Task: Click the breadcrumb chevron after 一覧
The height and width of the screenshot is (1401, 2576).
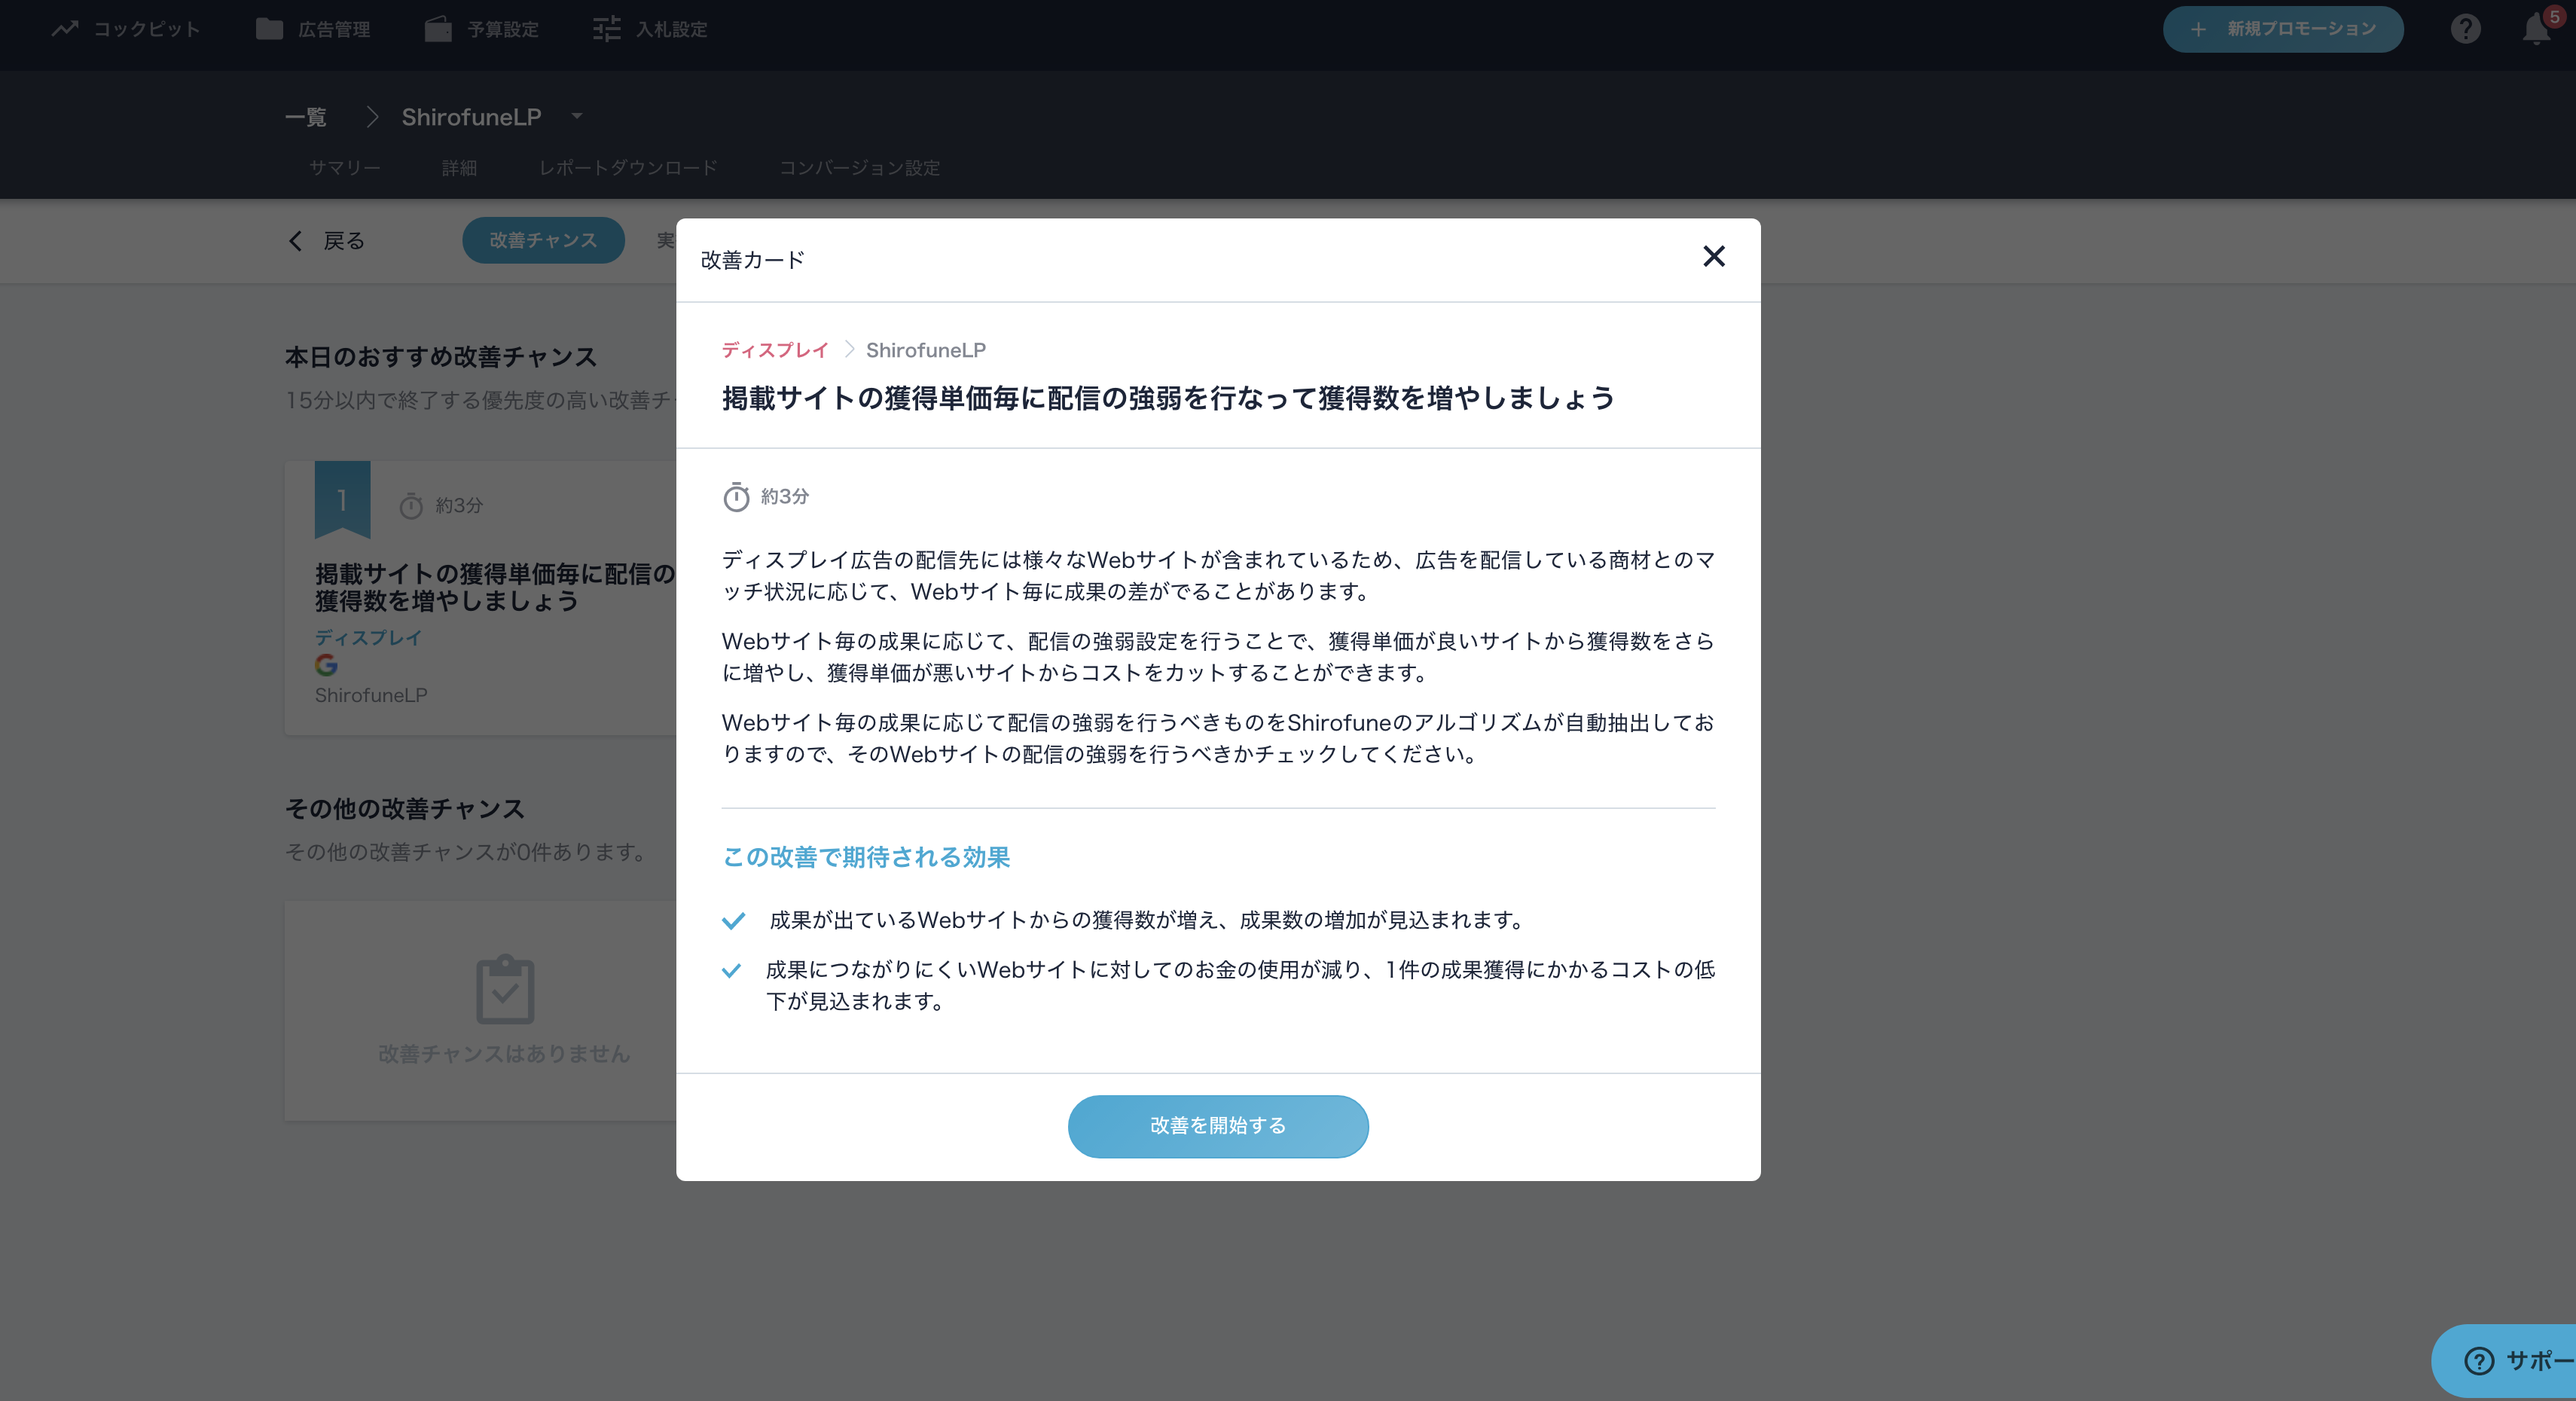Action: point(372,117)
